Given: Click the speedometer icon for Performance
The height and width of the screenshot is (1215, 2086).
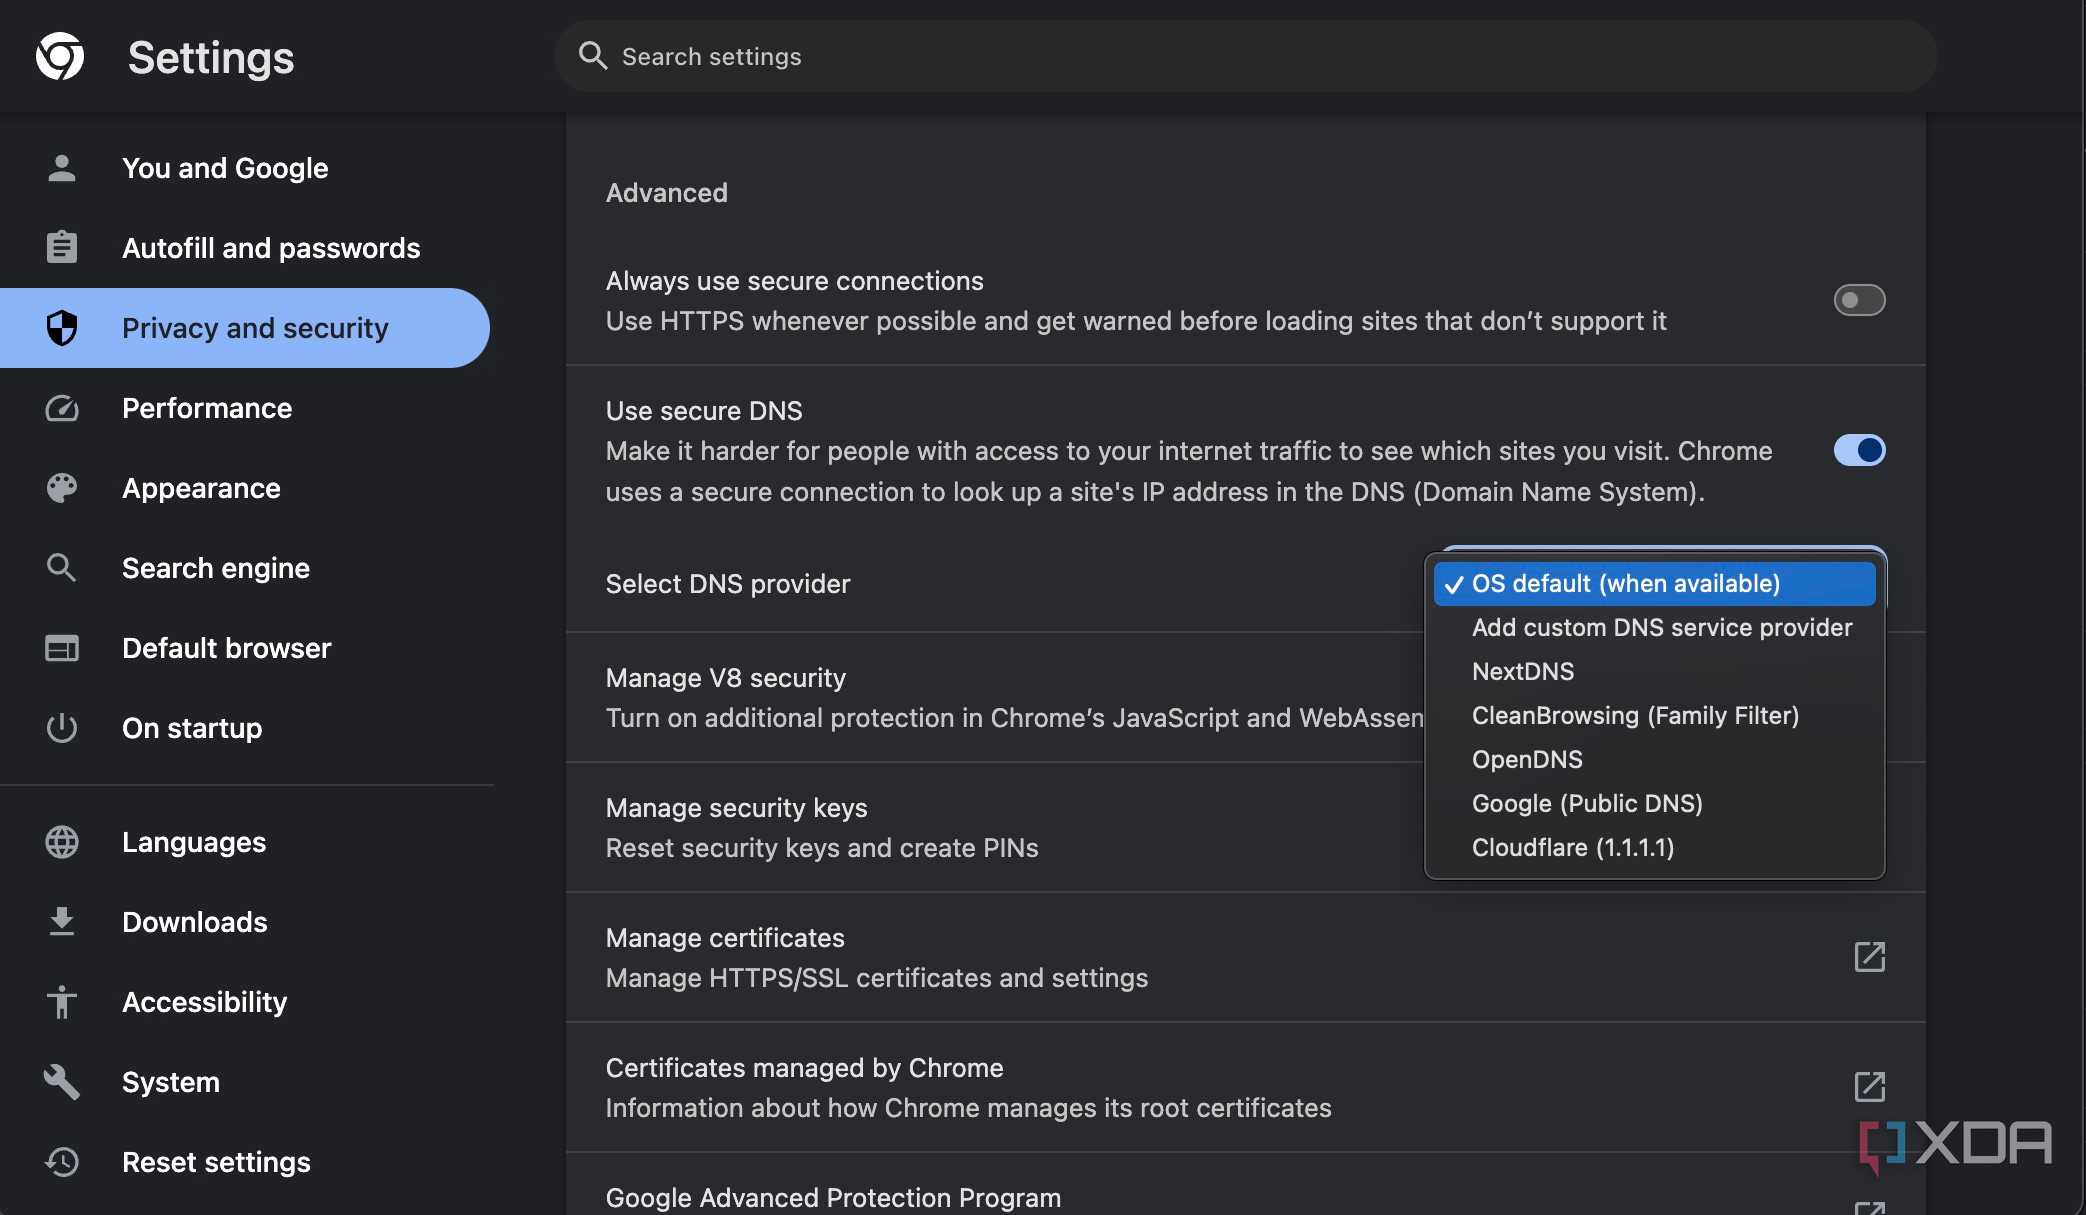Looking at the screenshot, I should pyautogui.click(x=62, y=408).
